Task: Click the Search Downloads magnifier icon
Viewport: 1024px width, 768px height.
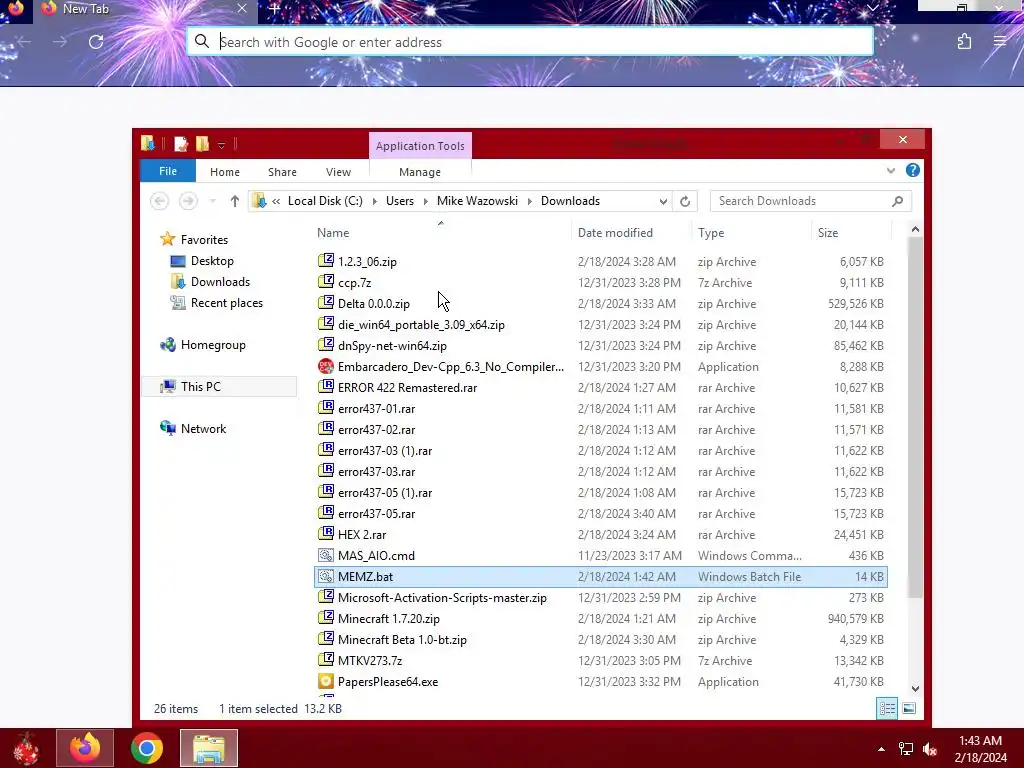Action: click(897, 201)
